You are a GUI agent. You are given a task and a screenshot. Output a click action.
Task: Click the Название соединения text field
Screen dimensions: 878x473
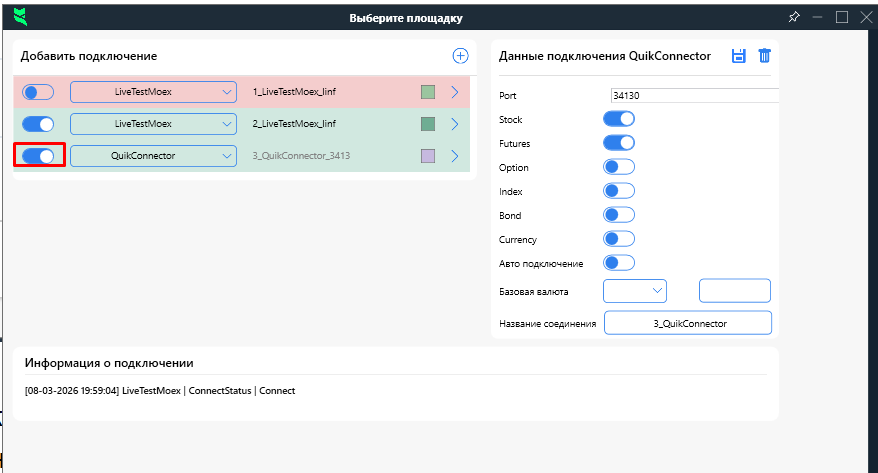[x=688, y=323]
